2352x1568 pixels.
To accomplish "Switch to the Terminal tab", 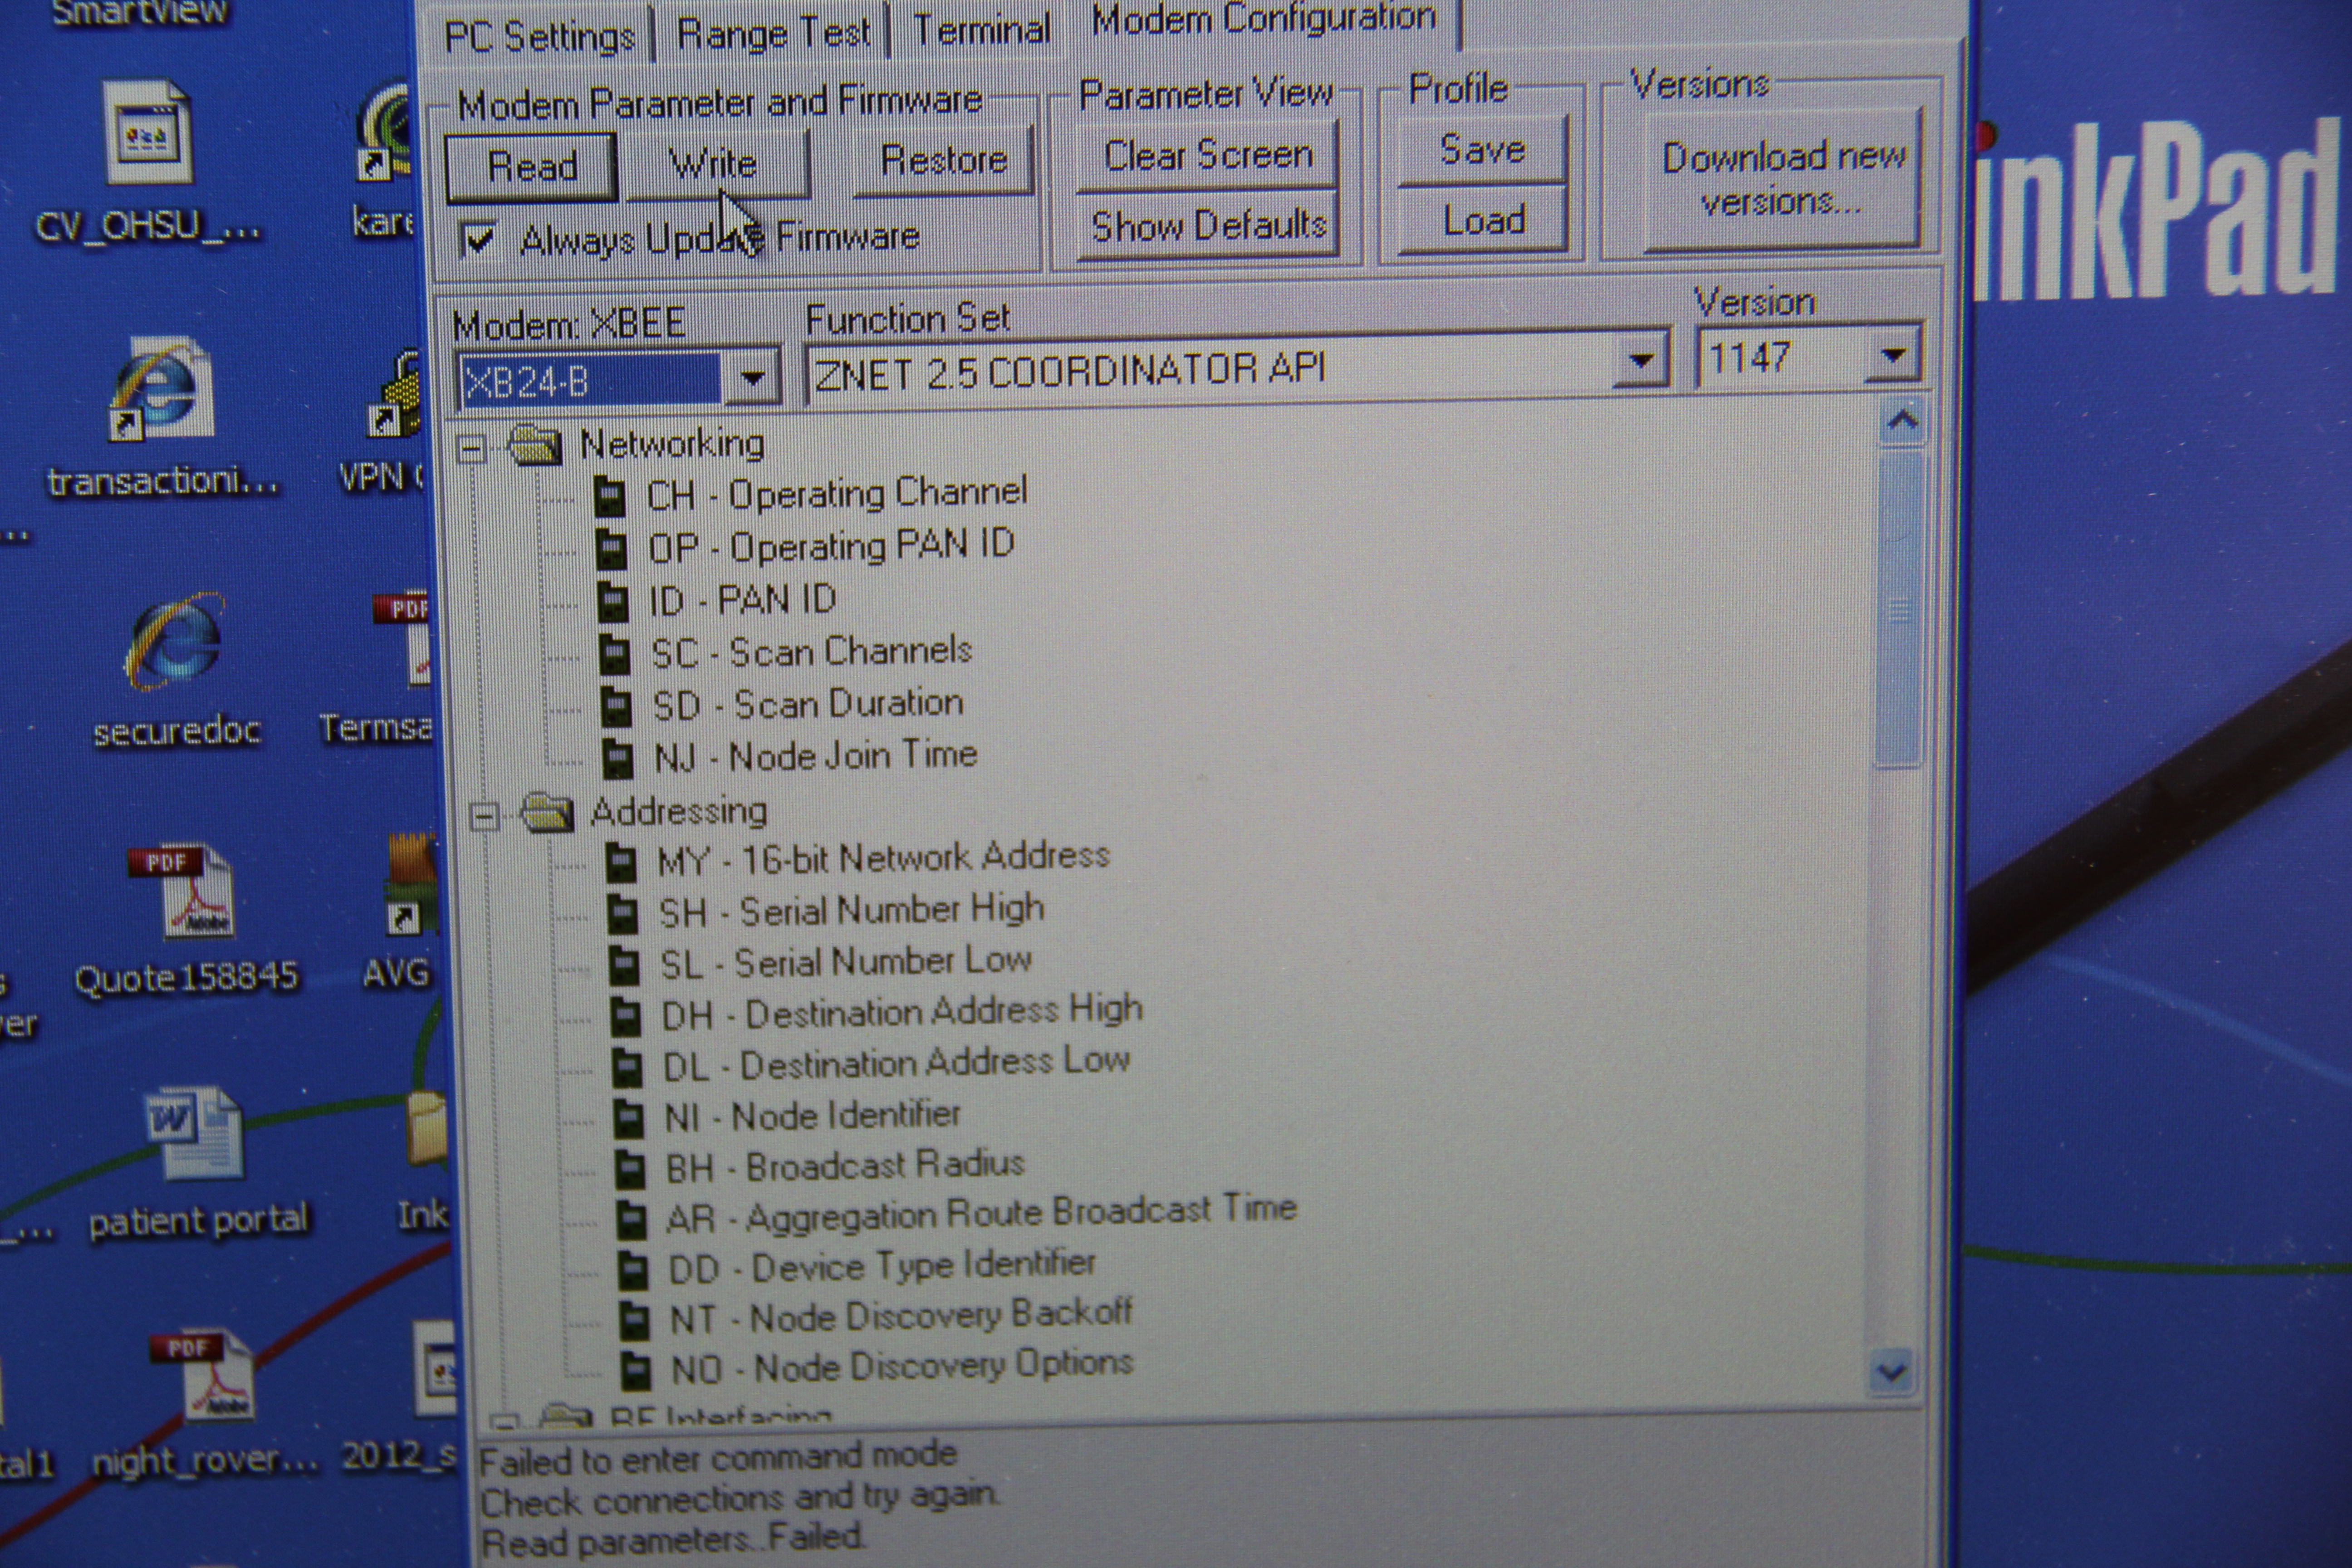I will [981, 29].
